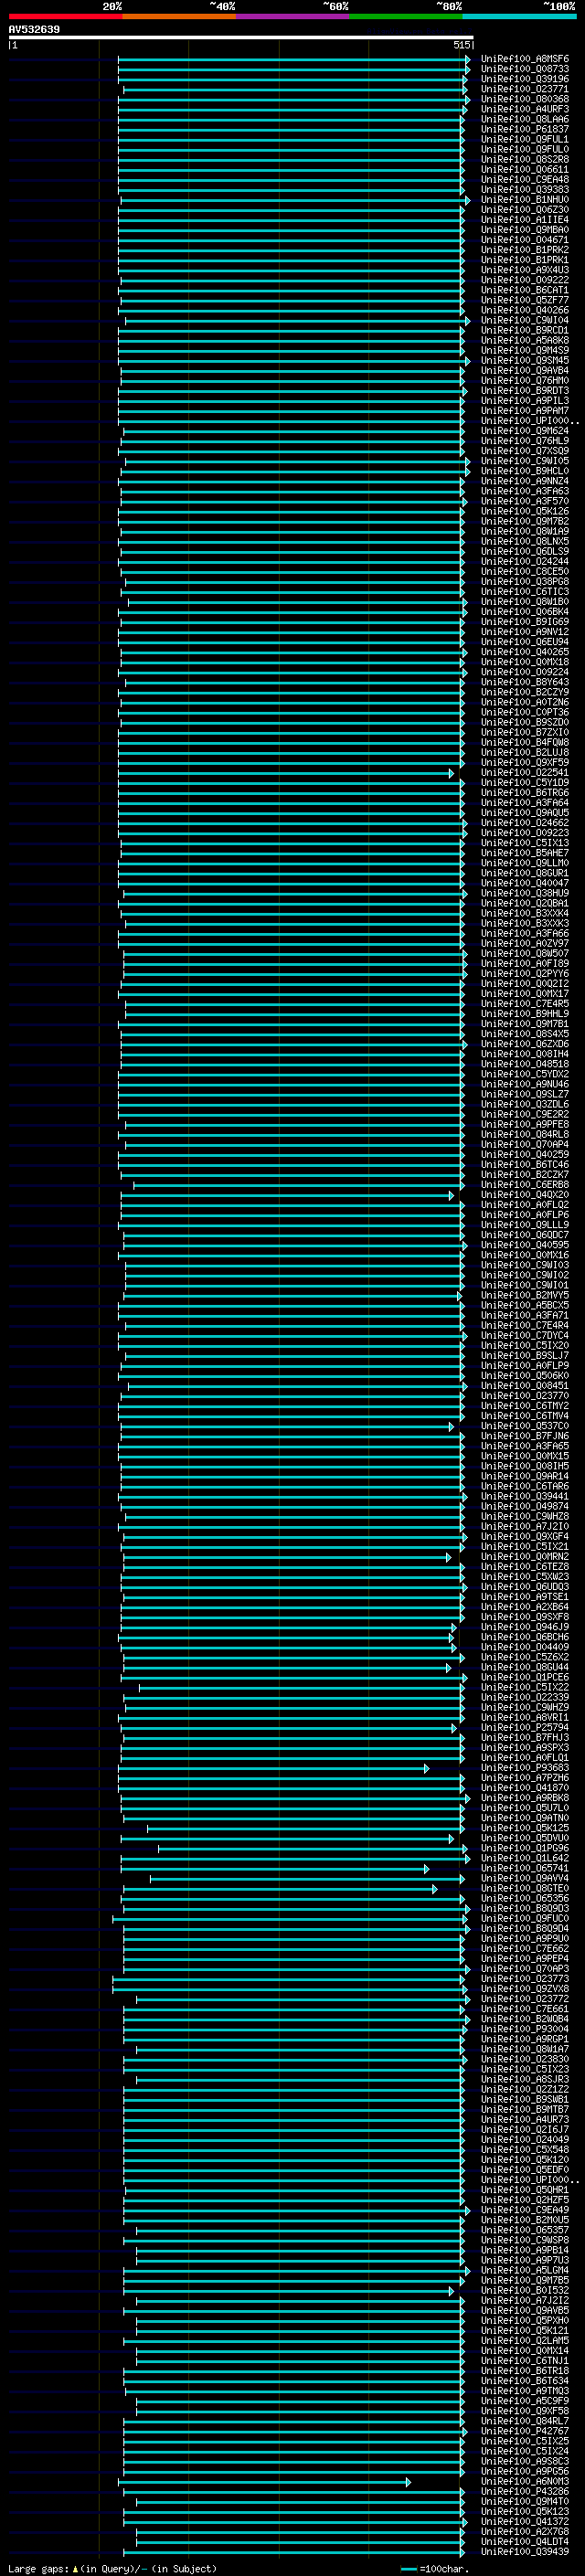
Task: Select the UniRef100_Q40047 label
Action: (524, 883)
